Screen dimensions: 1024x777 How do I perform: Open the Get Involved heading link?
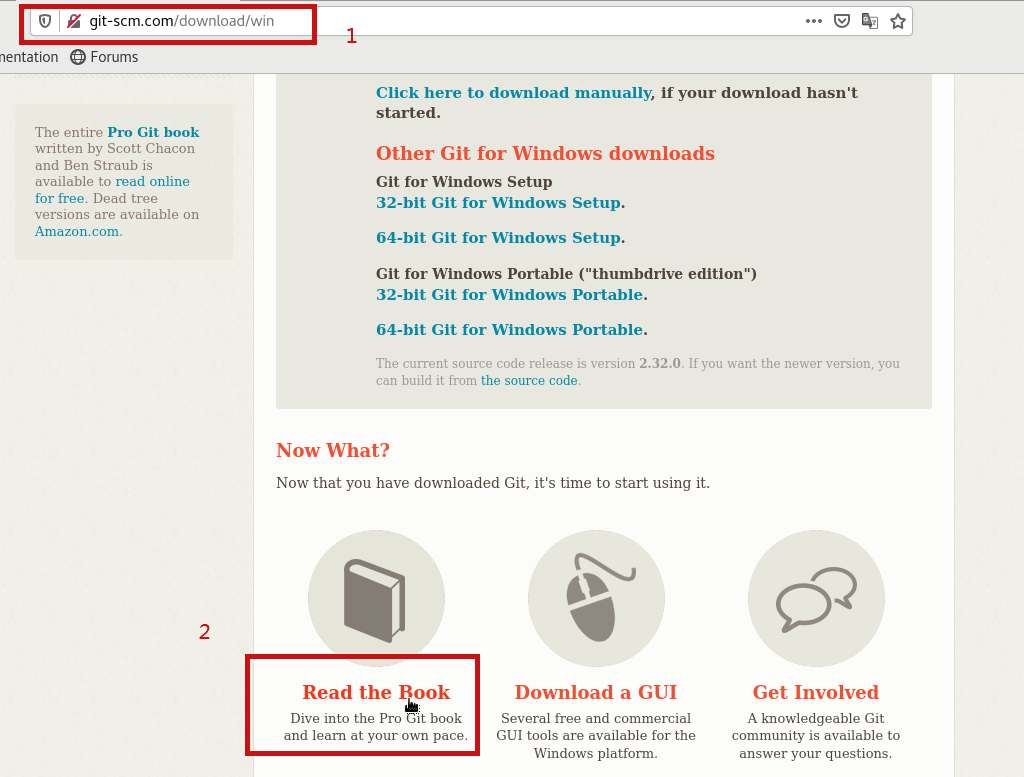pyautogui.click(x=816, y=692)
